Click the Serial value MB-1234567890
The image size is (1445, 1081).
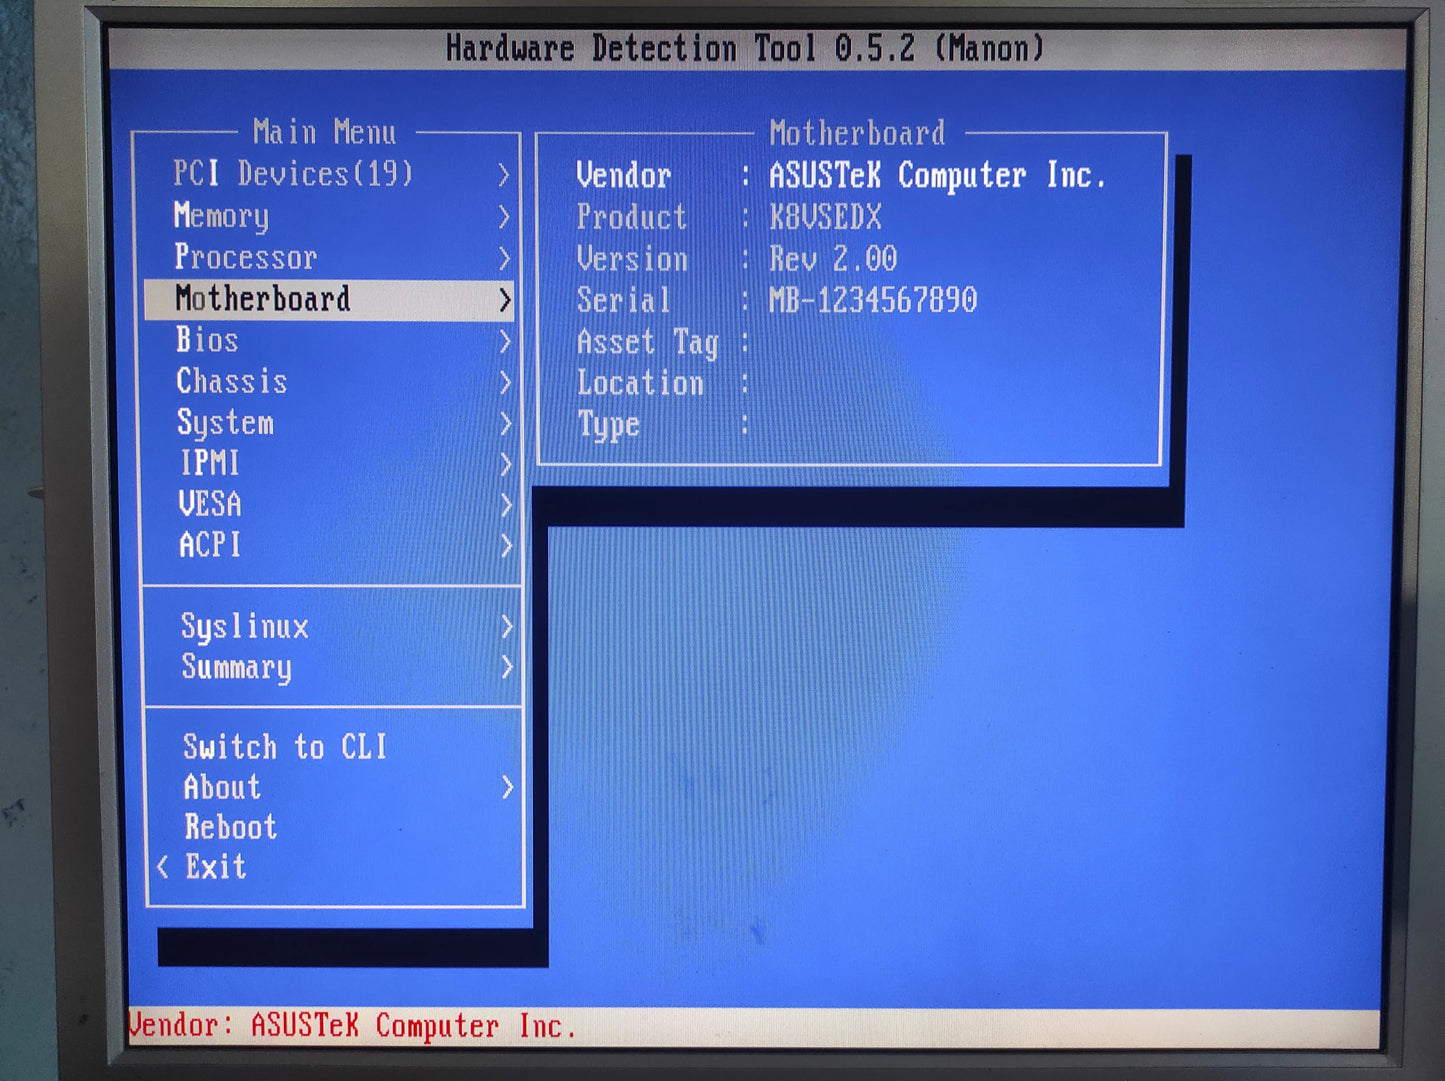pos(873,300)
